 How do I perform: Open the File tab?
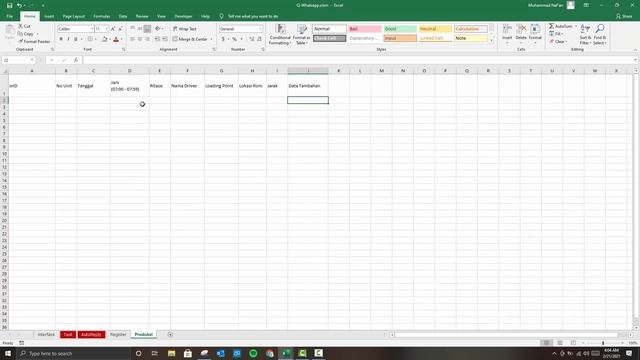pos(10,16)
